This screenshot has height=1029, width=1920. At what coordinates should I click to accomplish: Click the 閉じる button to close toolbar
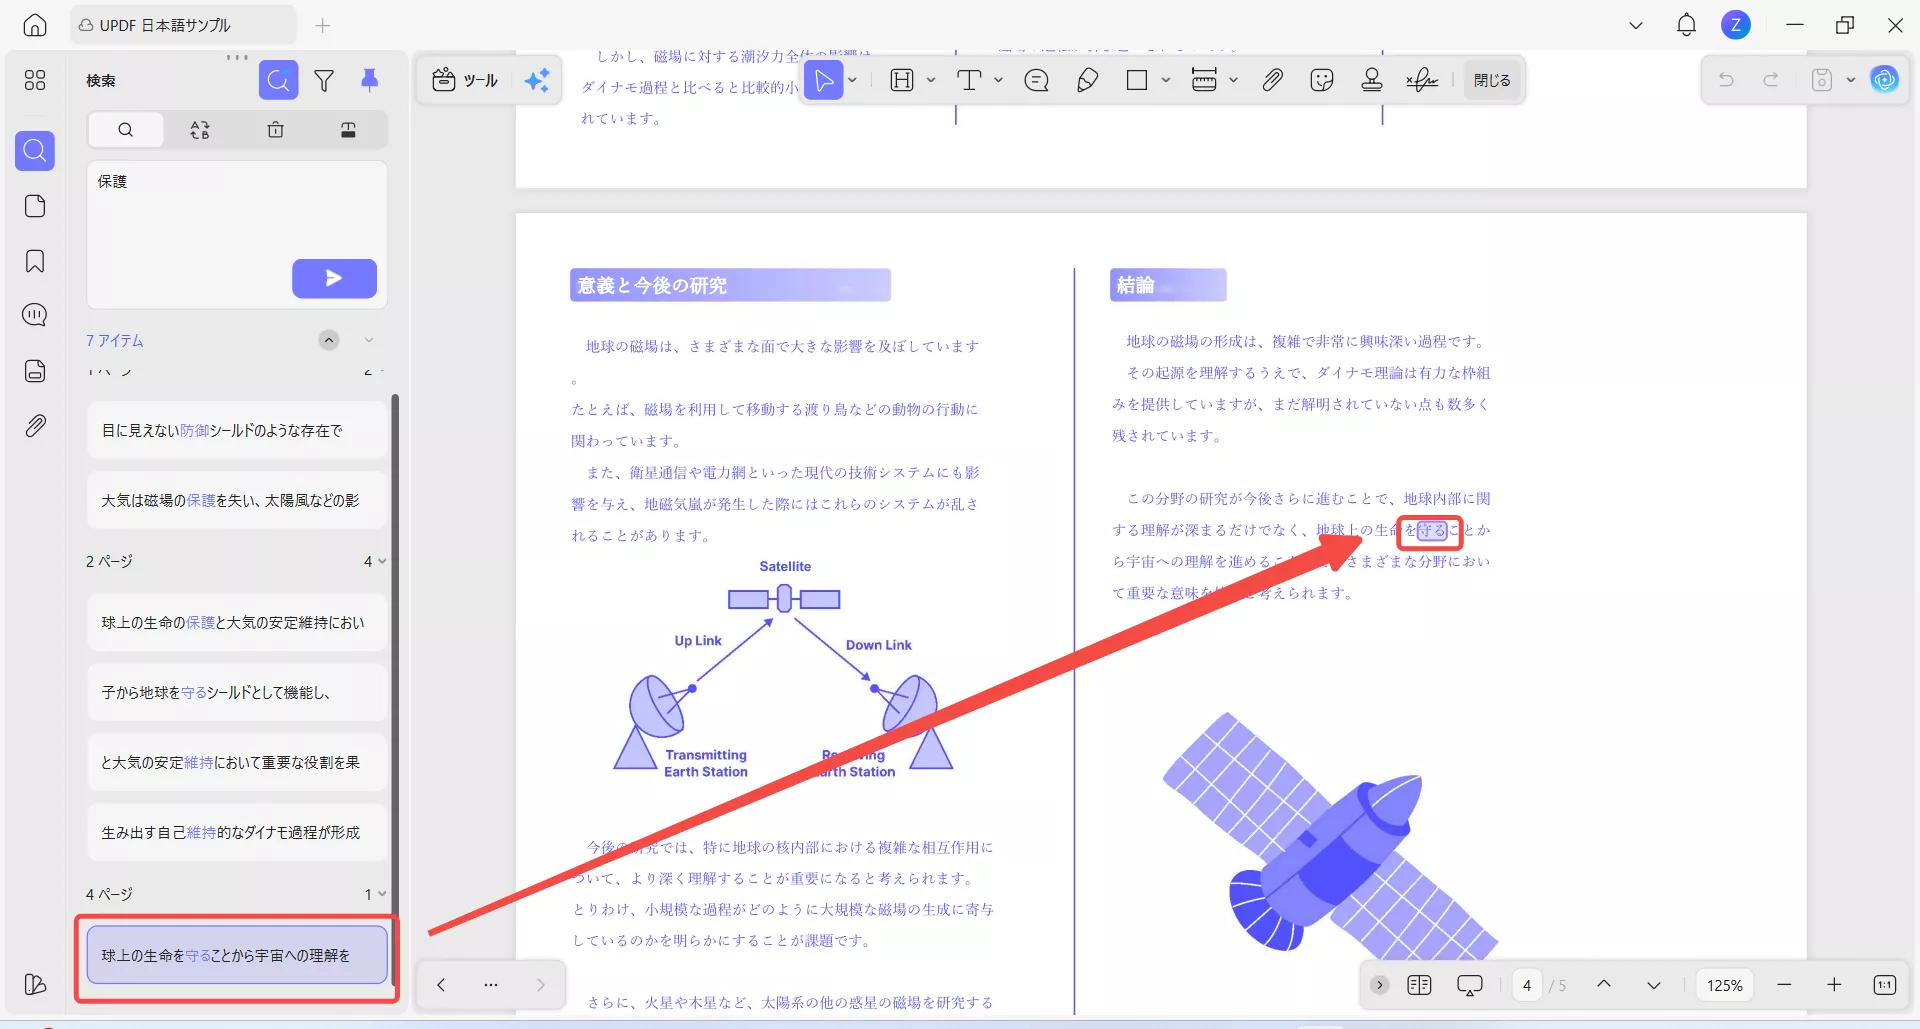tap(1491, 79)
